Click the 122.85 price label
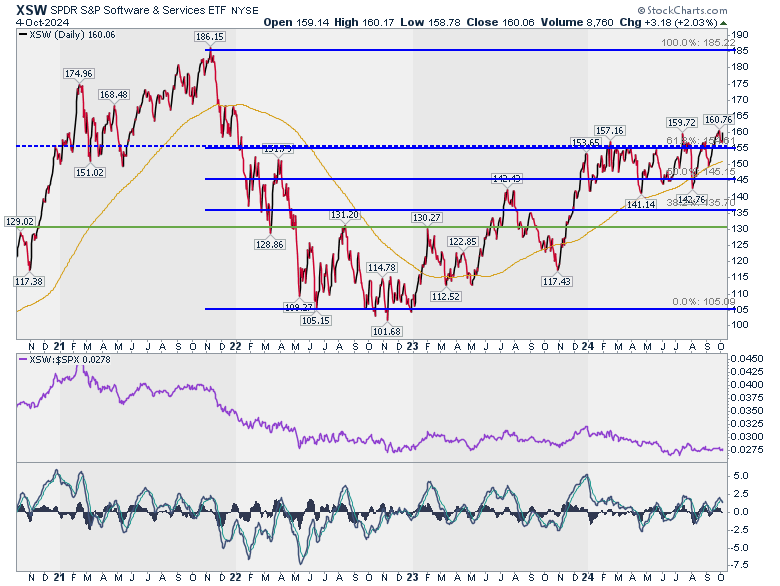 pyautogui.click(x=463, y=242)
